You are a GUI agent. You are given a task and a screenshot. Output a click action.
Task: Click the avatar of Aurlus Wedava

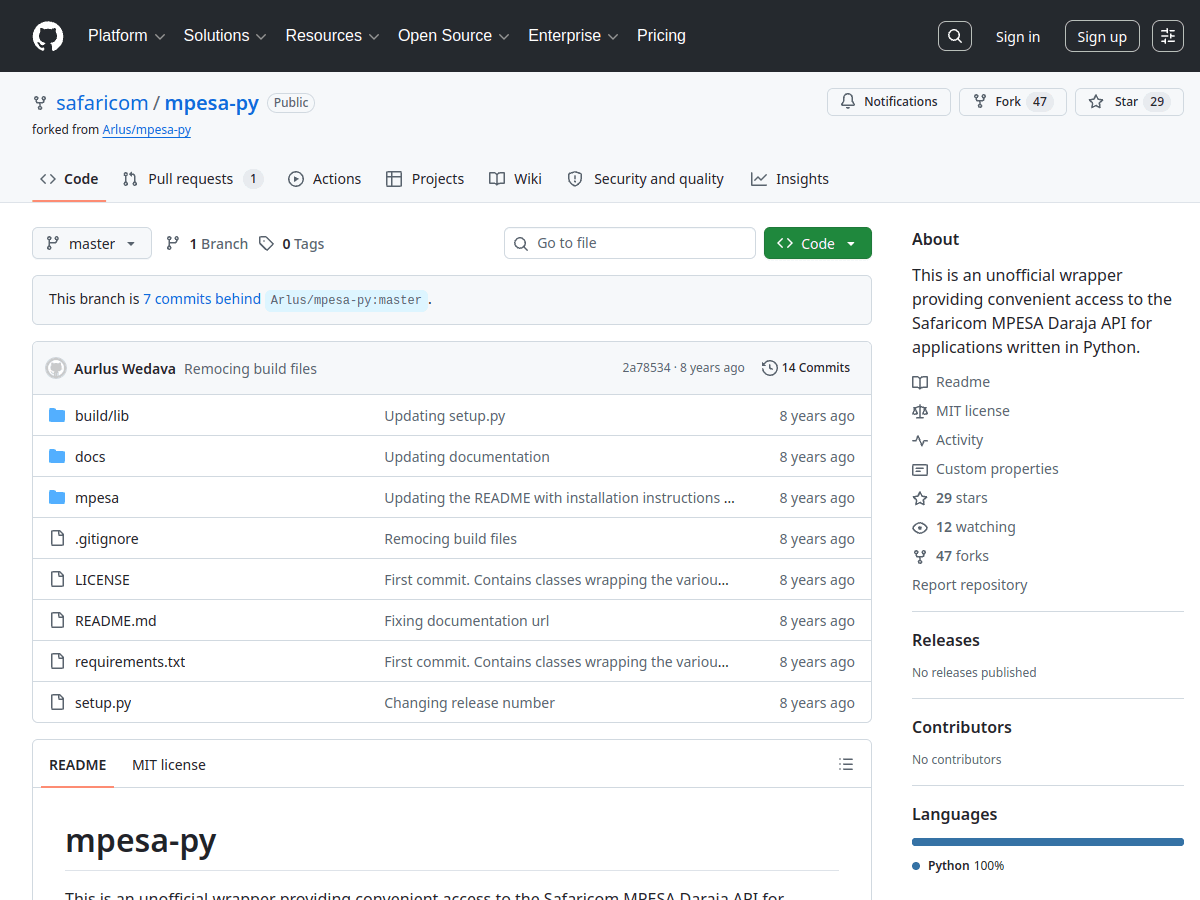(56, 368)
